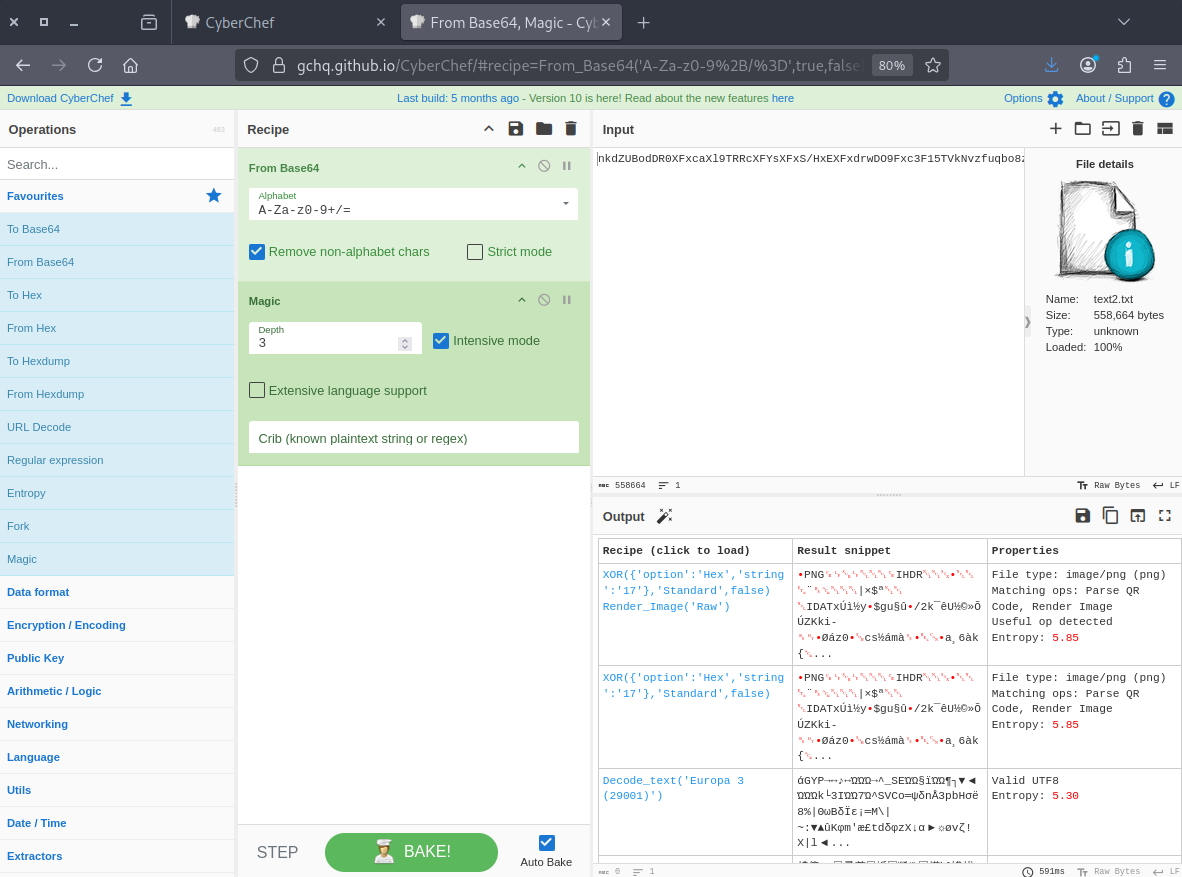Set a breakpoint on Magic operation
This screenshot has width=1182, height=877.
(567, 300)
